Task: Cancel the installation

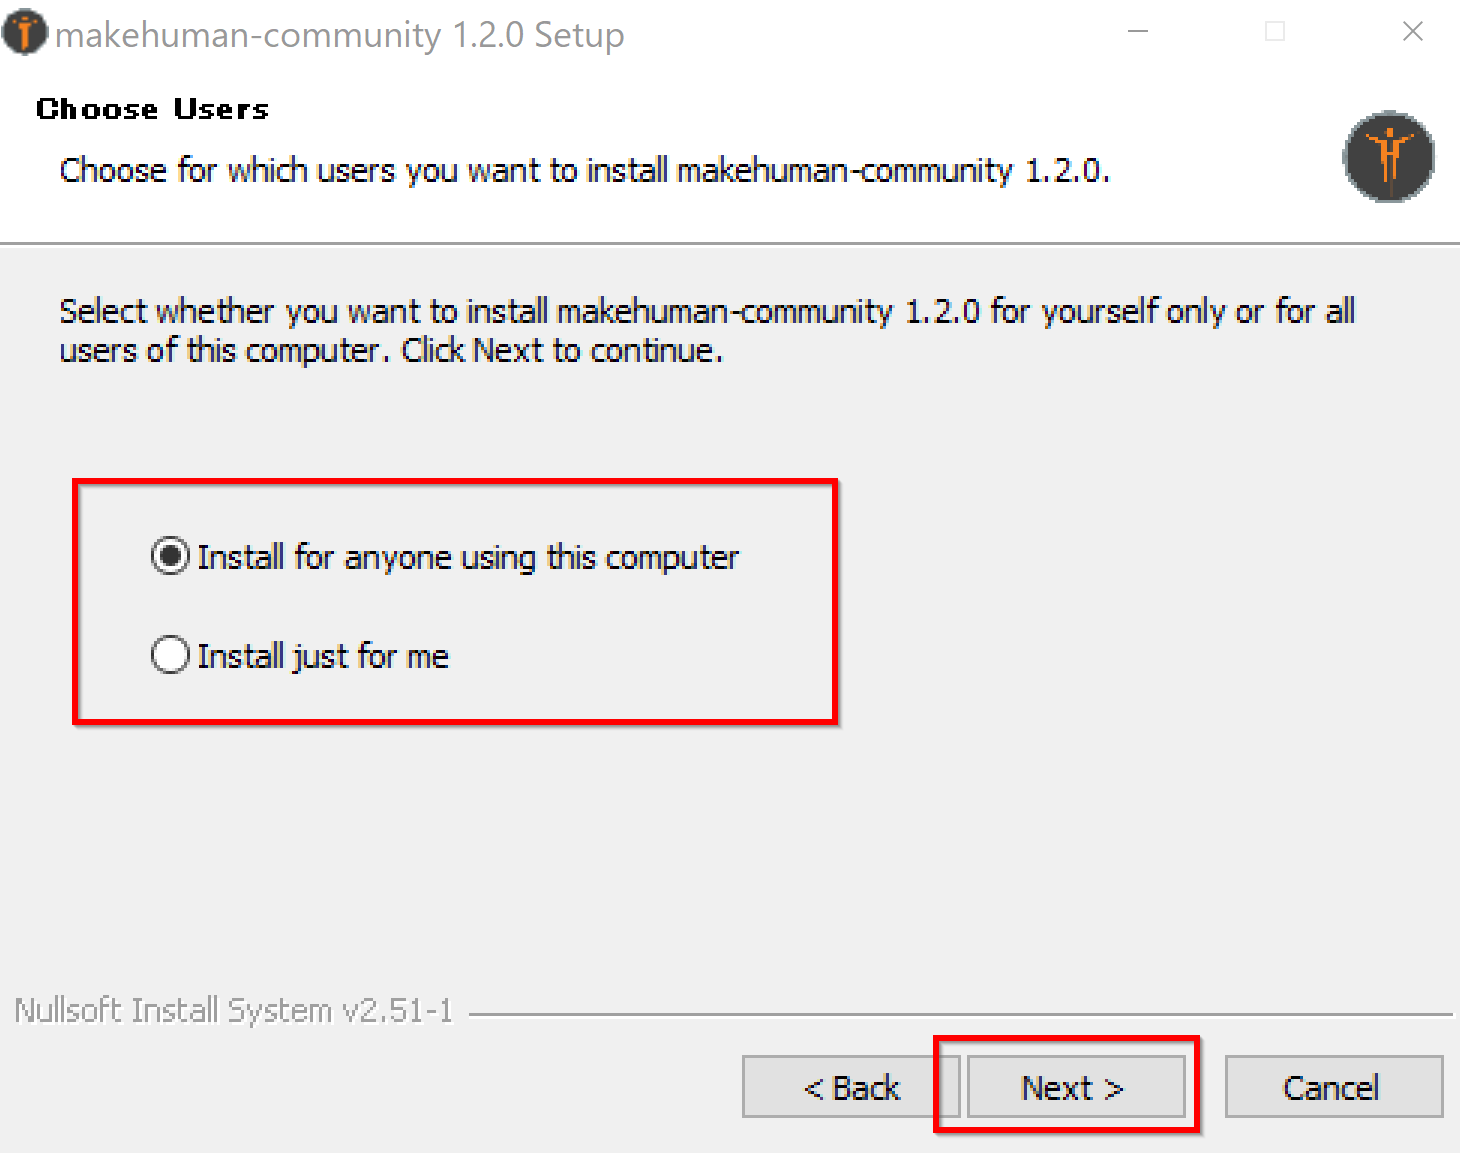Action: [1334, 1087]
